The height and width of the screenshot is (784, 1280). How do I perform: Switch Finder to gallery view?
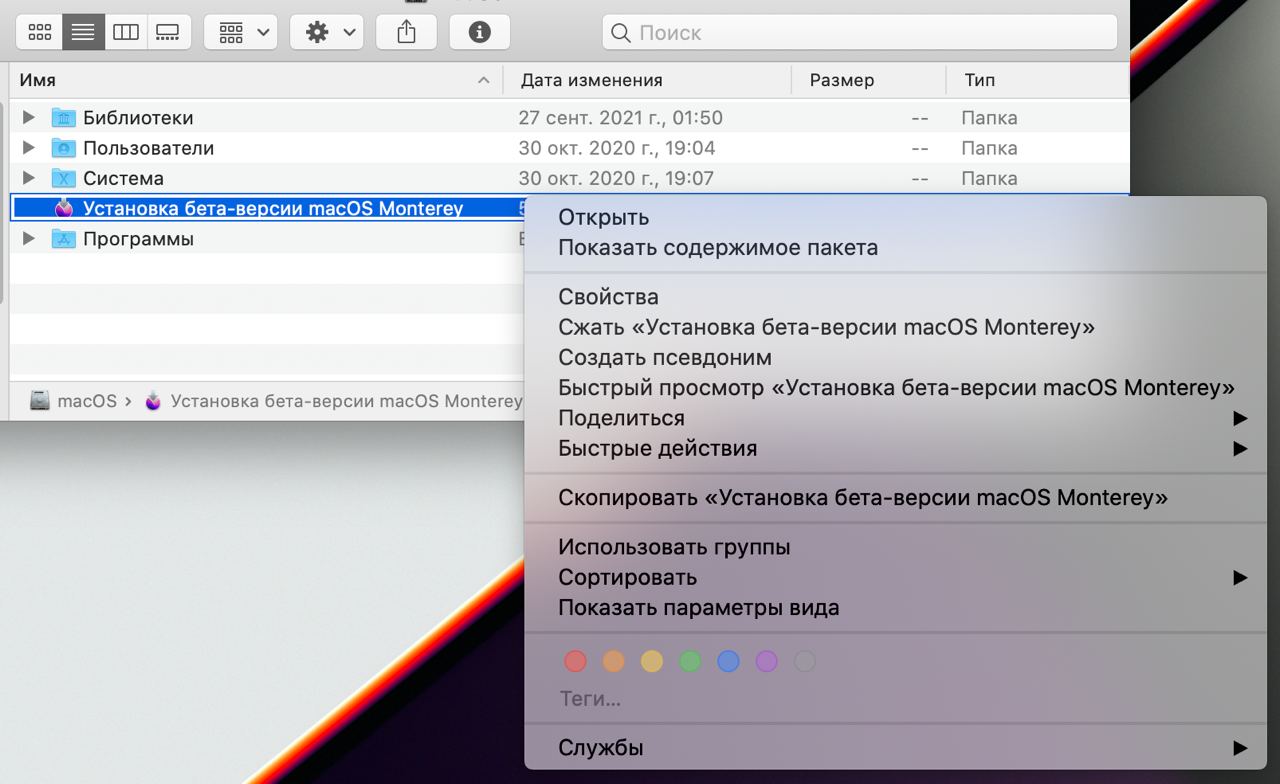click(x=169, y=33)
